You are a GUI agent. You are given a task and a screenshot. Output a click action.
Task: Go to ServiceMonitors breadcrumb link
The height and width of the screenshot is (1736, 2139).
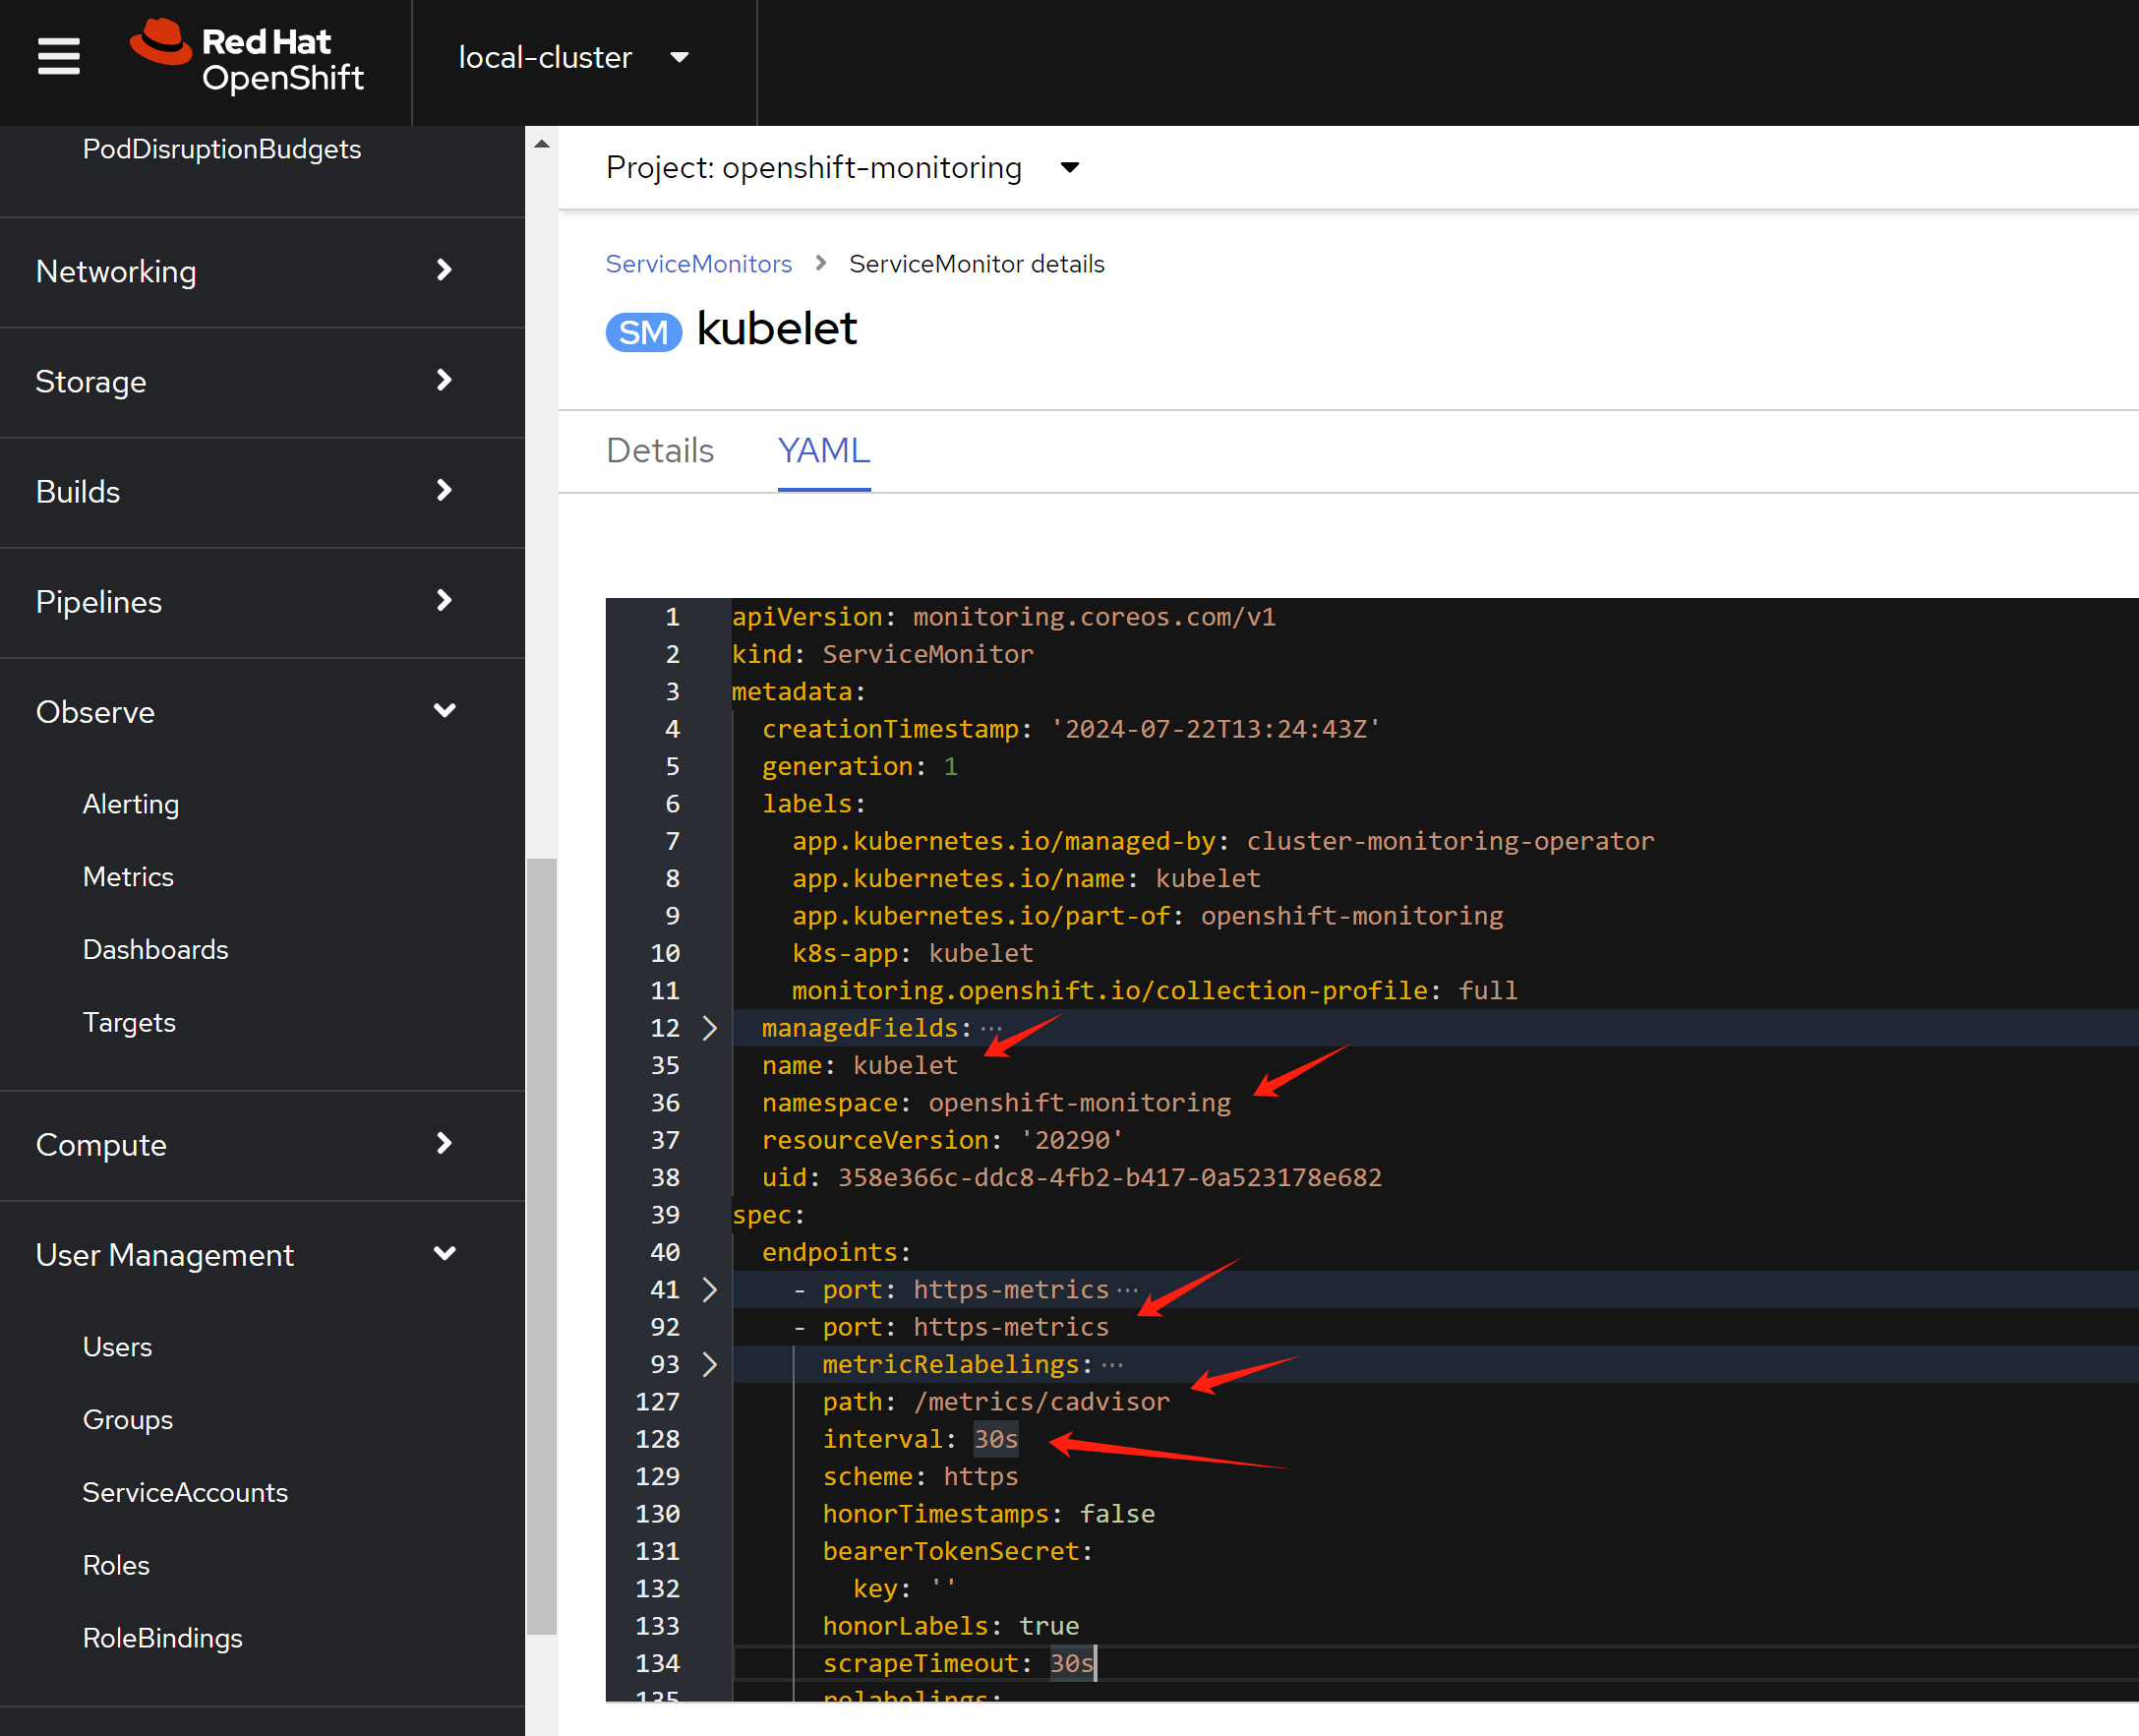(698, 264)
